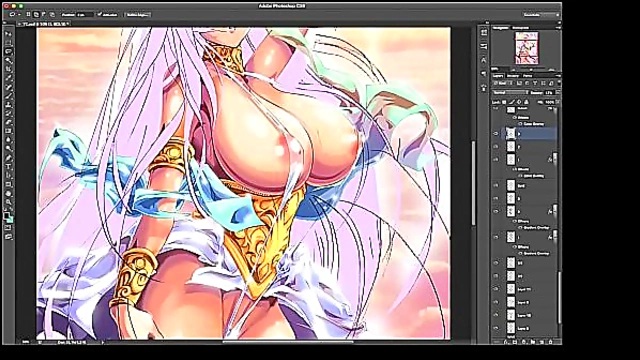Open Layers panel flyout menu
The image size is (640, 360).
[558, 76]
